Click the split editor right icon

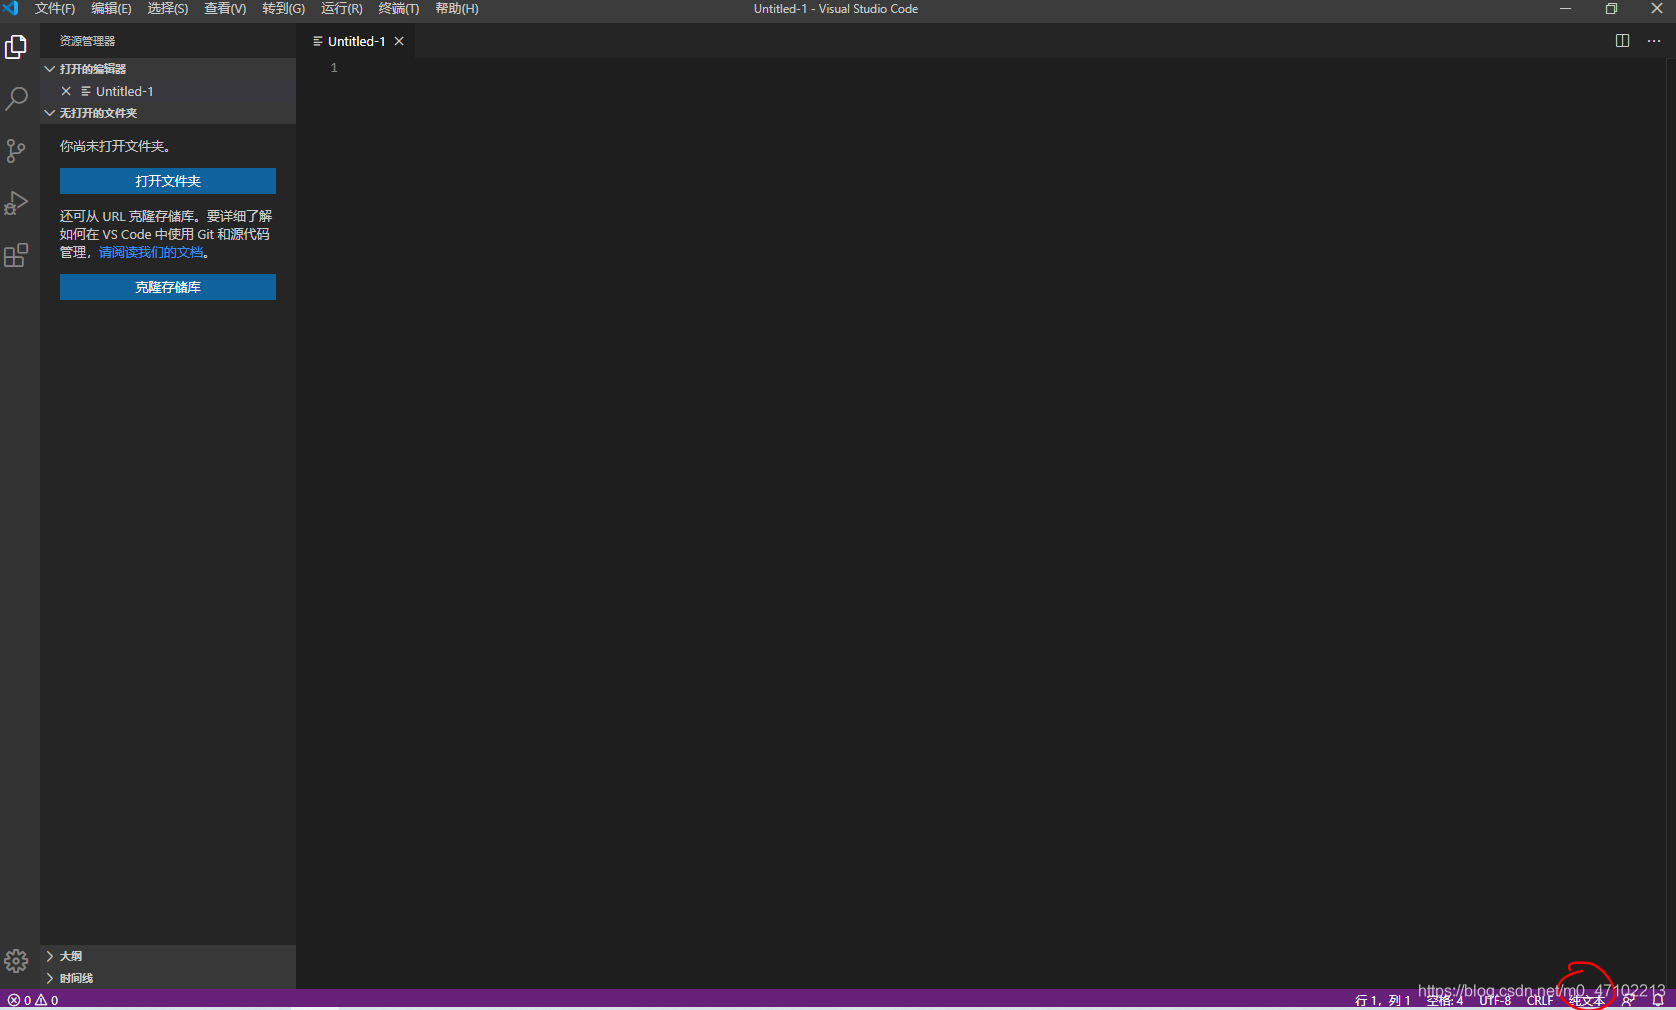1622,41
